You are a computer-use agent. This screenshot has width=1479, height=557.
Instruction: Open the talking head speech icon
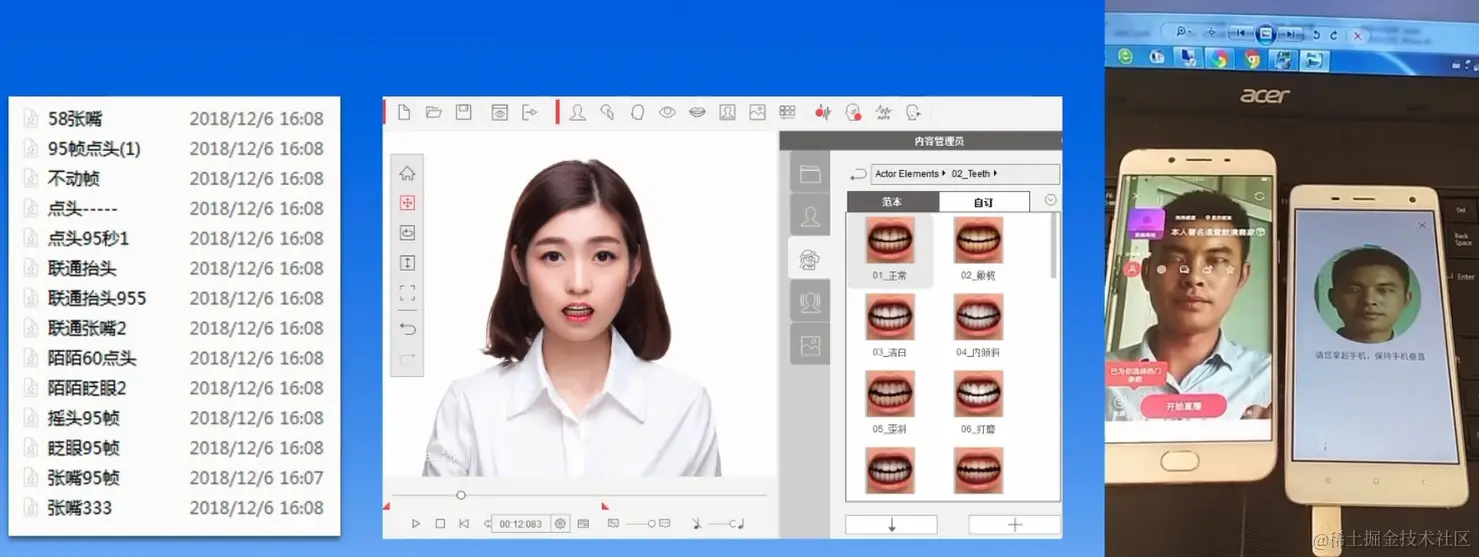(913, 113)
